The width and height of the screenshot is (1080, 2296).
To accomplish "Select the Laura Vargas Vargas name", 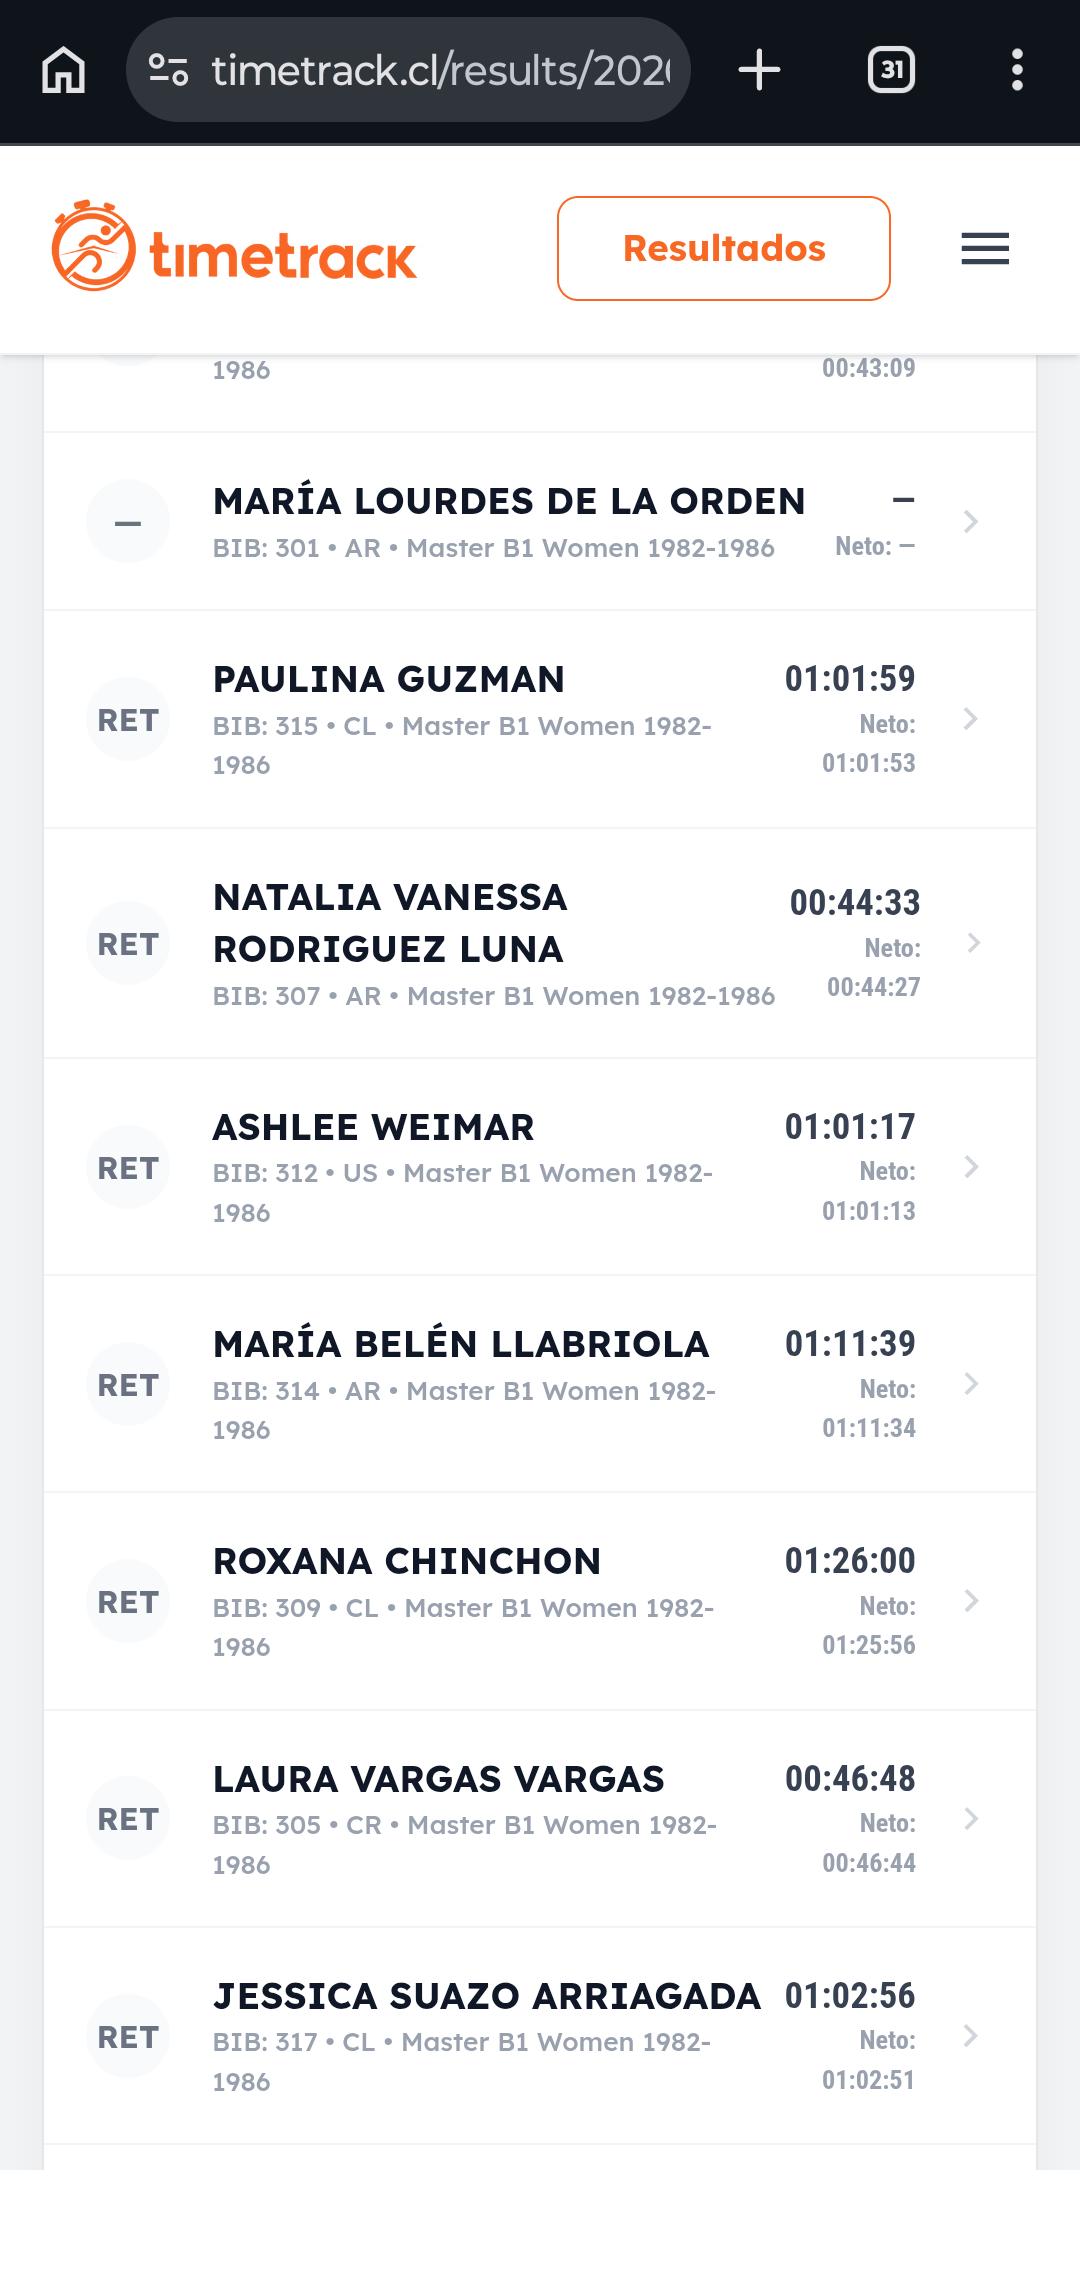I will [x=438, y=1779].
